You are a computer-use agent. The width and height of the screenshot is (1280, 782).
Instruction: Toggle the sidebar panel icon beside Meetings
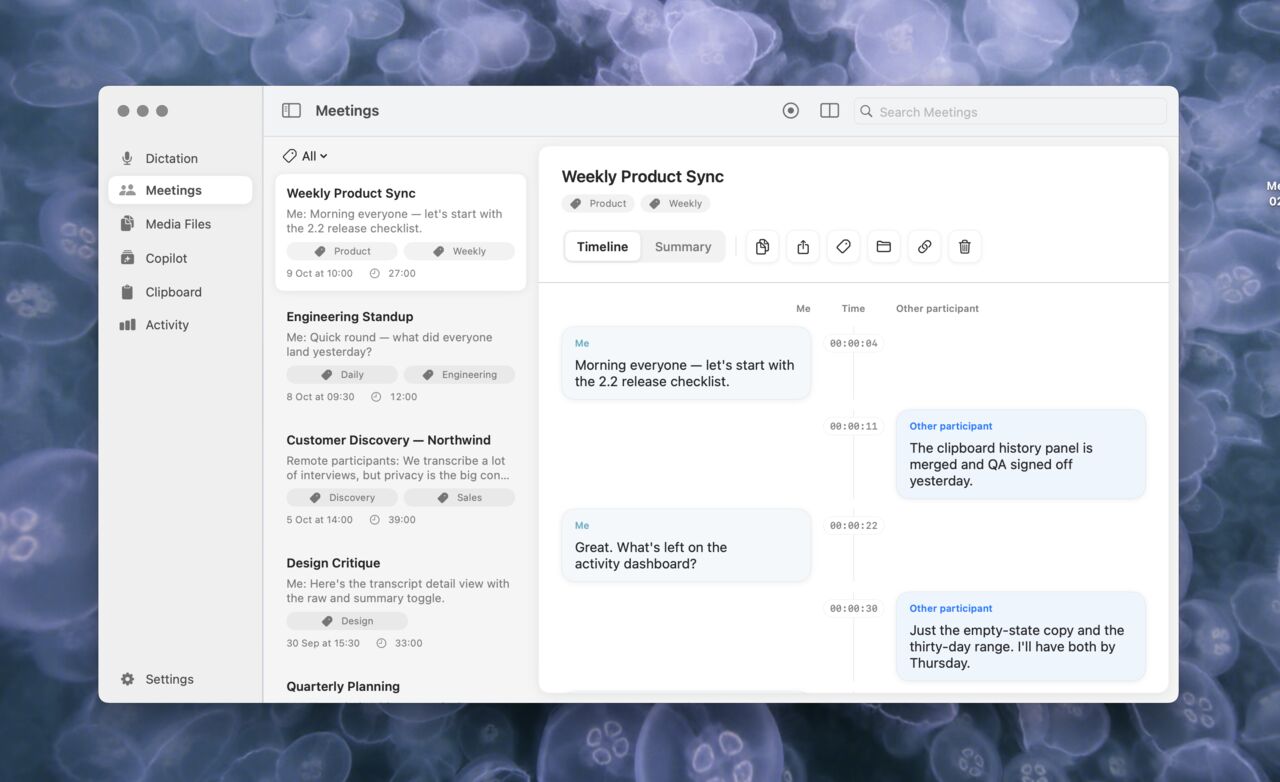291,111
